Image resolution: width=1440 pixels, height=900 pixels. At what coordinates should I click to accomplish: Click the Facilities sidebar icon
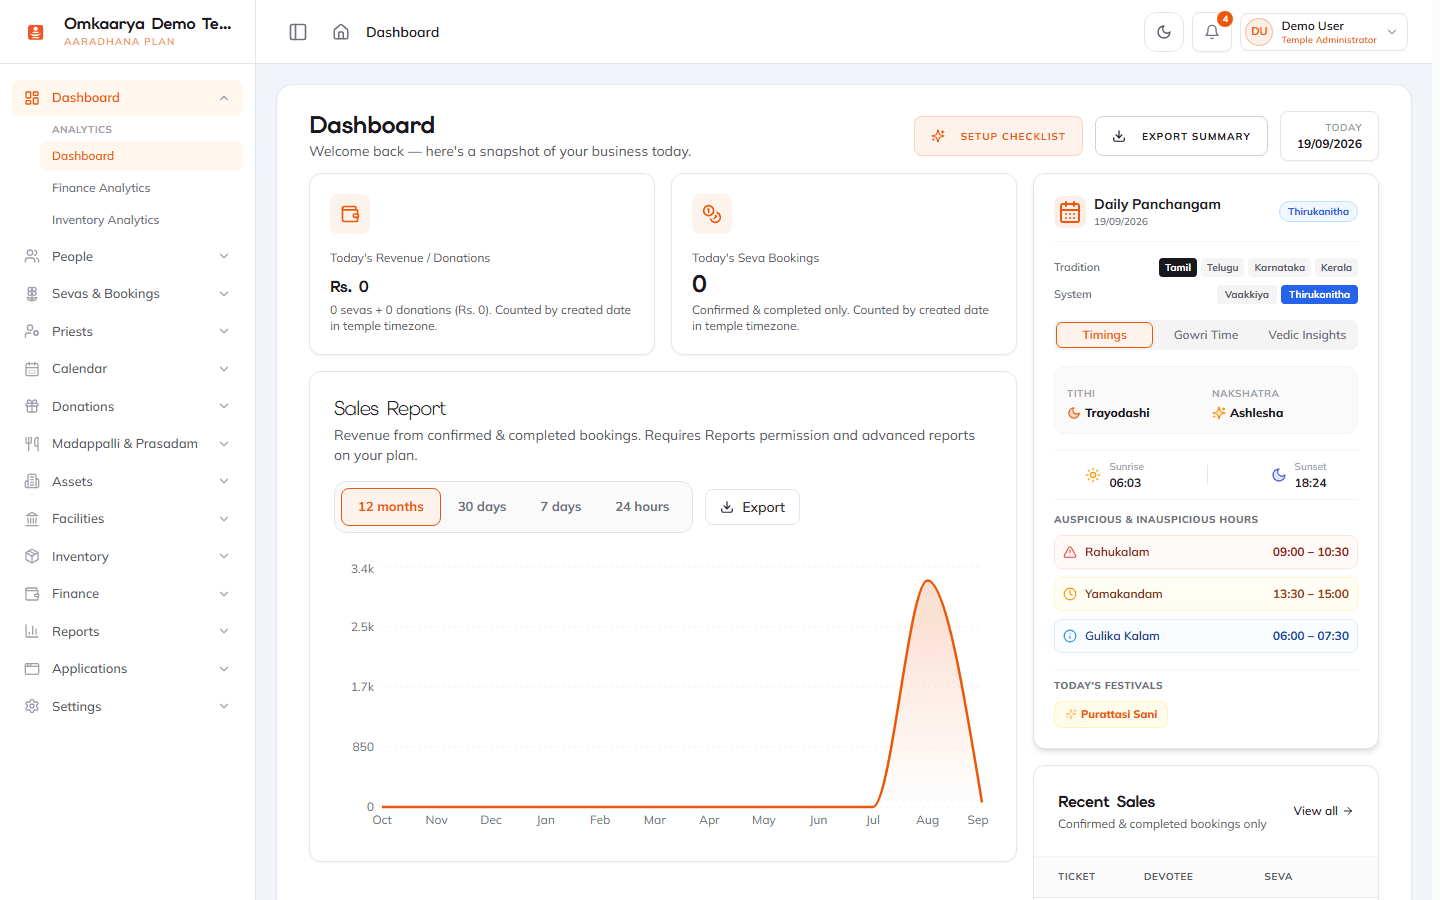(x=32, y=519)
